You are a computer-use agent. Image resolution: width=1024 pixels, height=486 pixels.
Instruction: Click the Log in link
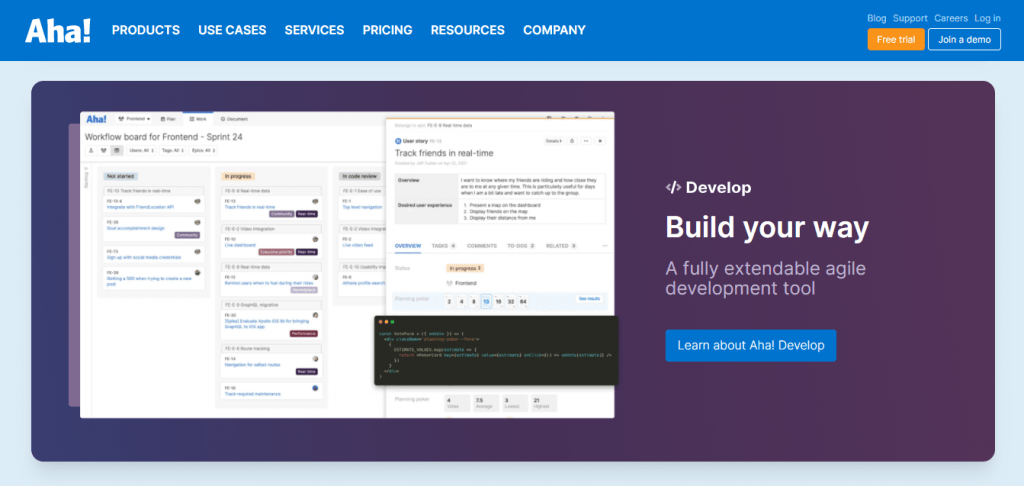tap(987, 18)
